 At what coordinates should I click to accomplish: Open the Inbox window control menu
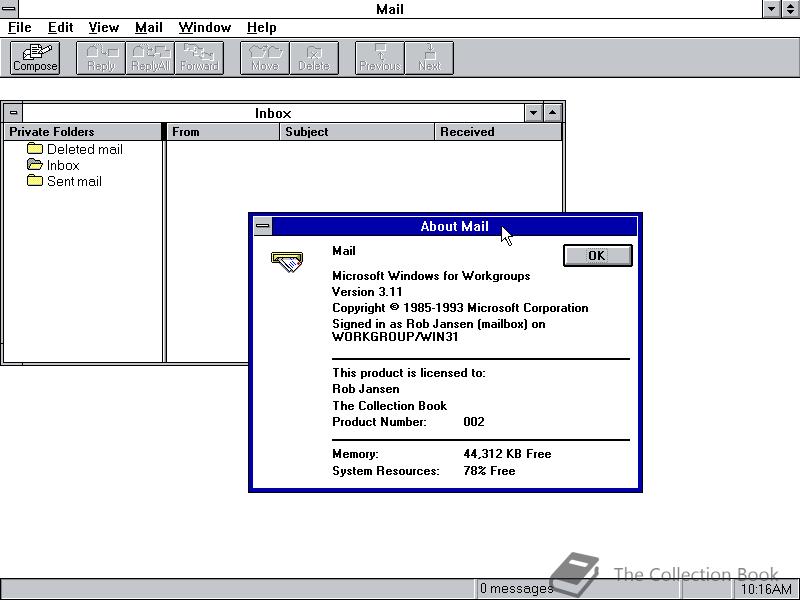[13, 113]
